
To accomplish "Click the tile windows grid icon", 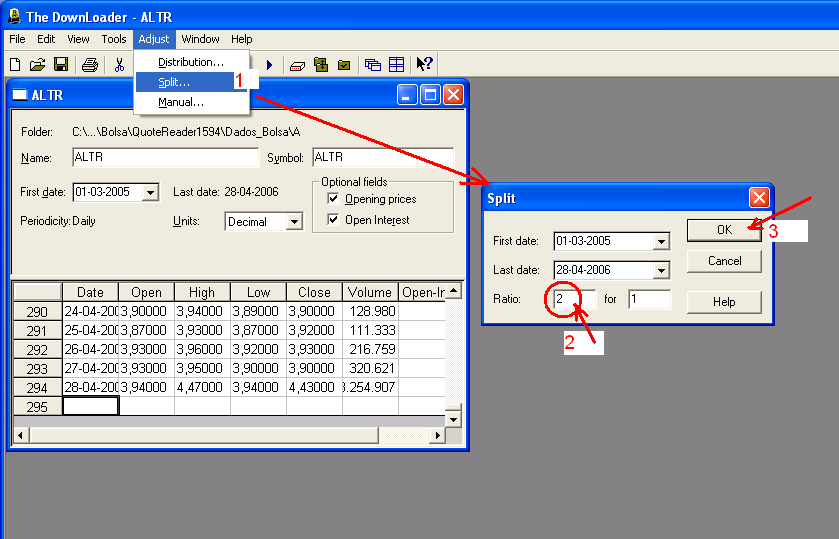I will coord(396,65).
